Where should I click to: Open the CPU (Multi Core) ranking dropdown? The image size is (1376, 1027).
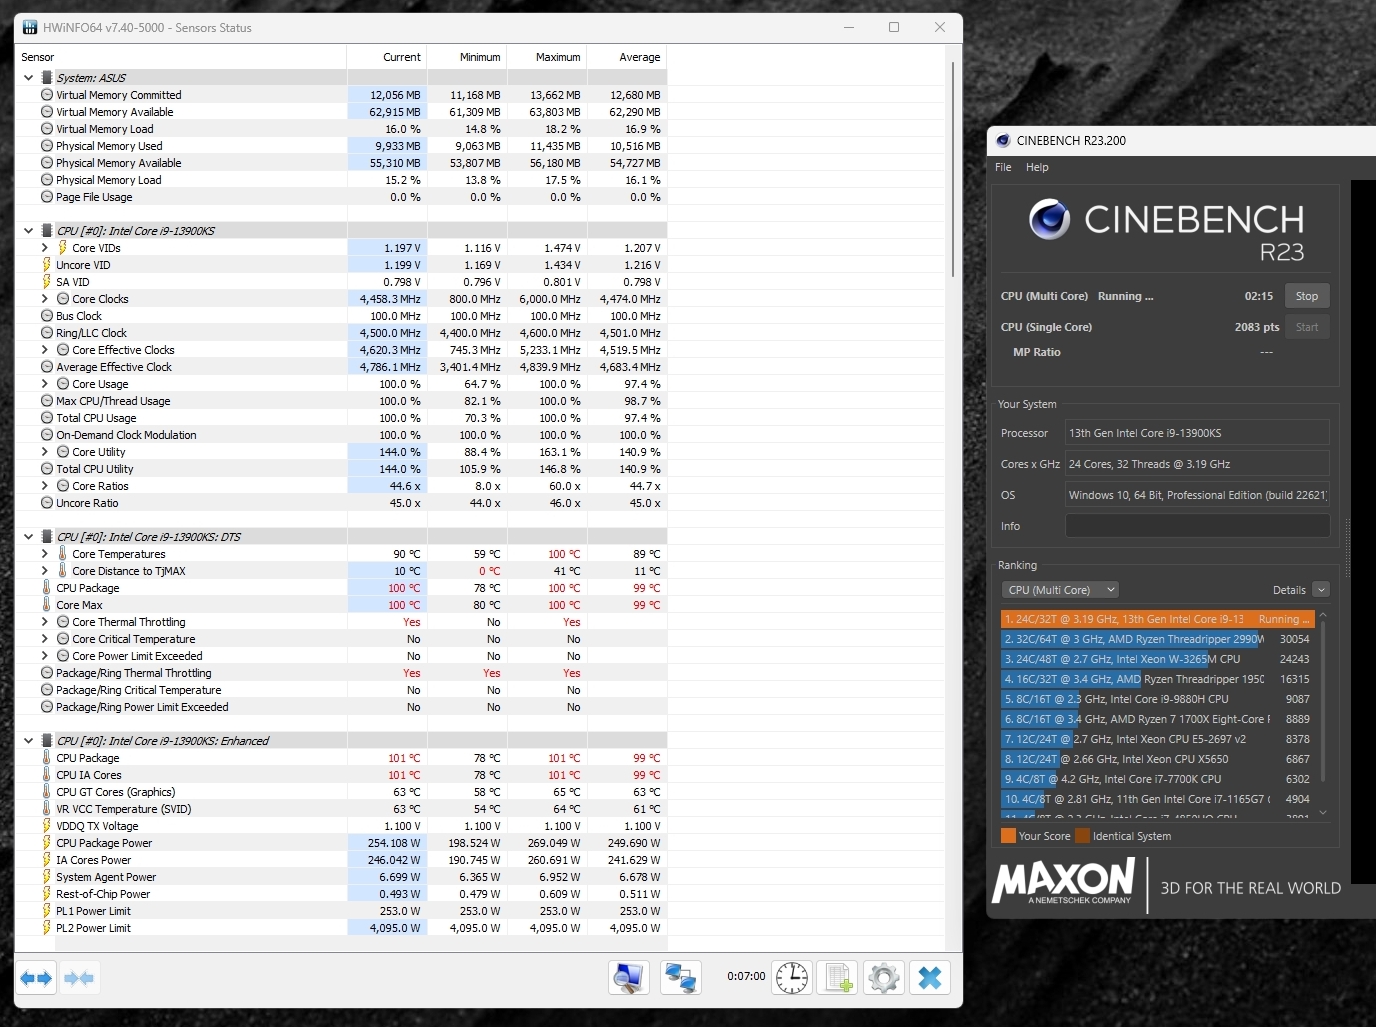1060,590
